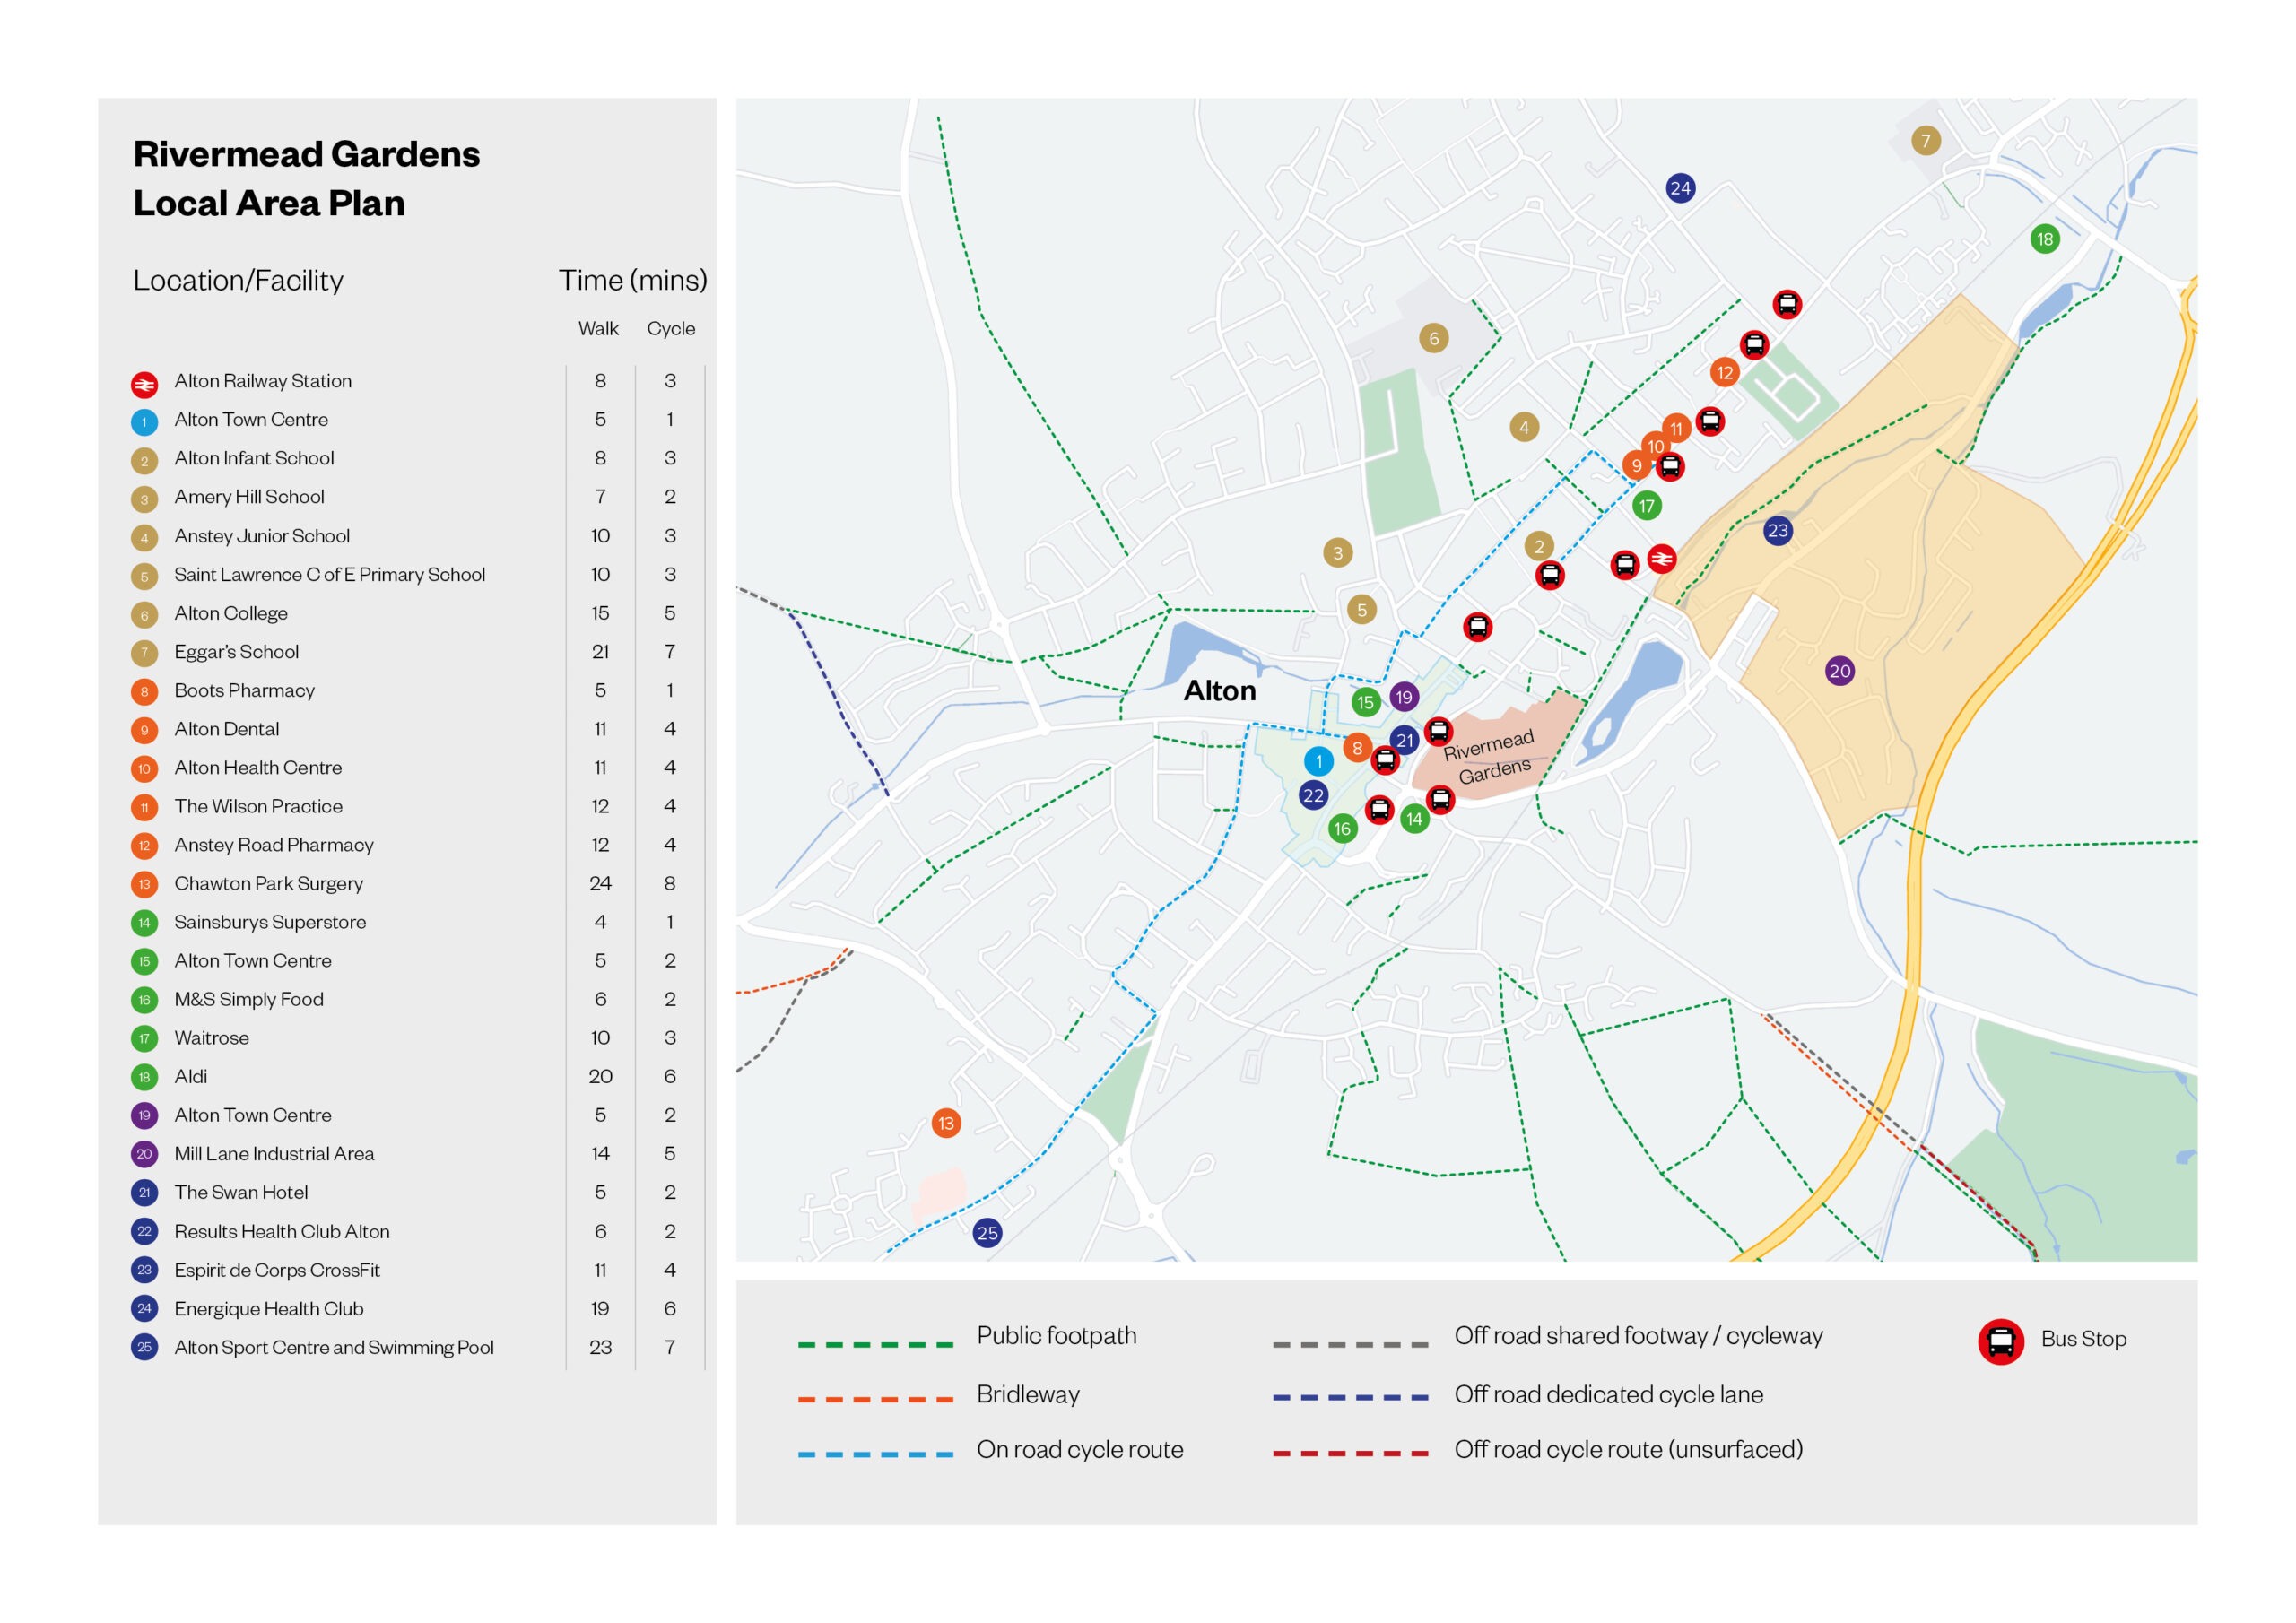Click green map marker 16 M&S Simply Food
Screen dimensions: 2296x1623
click(x=1343, y=828)
